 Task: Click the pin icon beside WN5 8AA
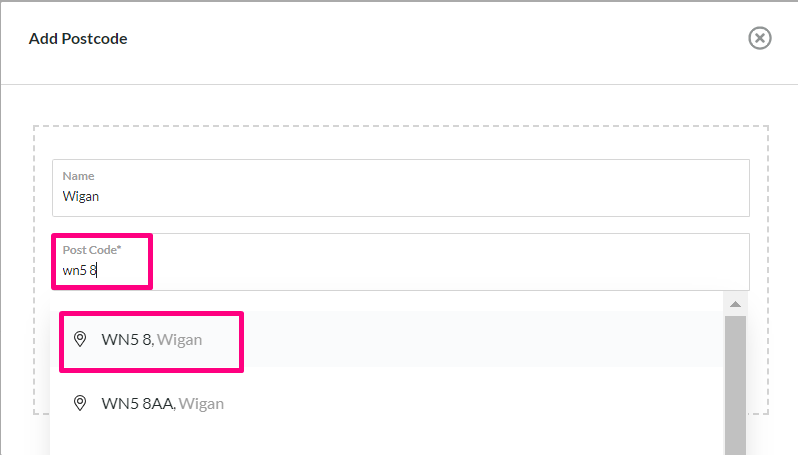point(80,403)
